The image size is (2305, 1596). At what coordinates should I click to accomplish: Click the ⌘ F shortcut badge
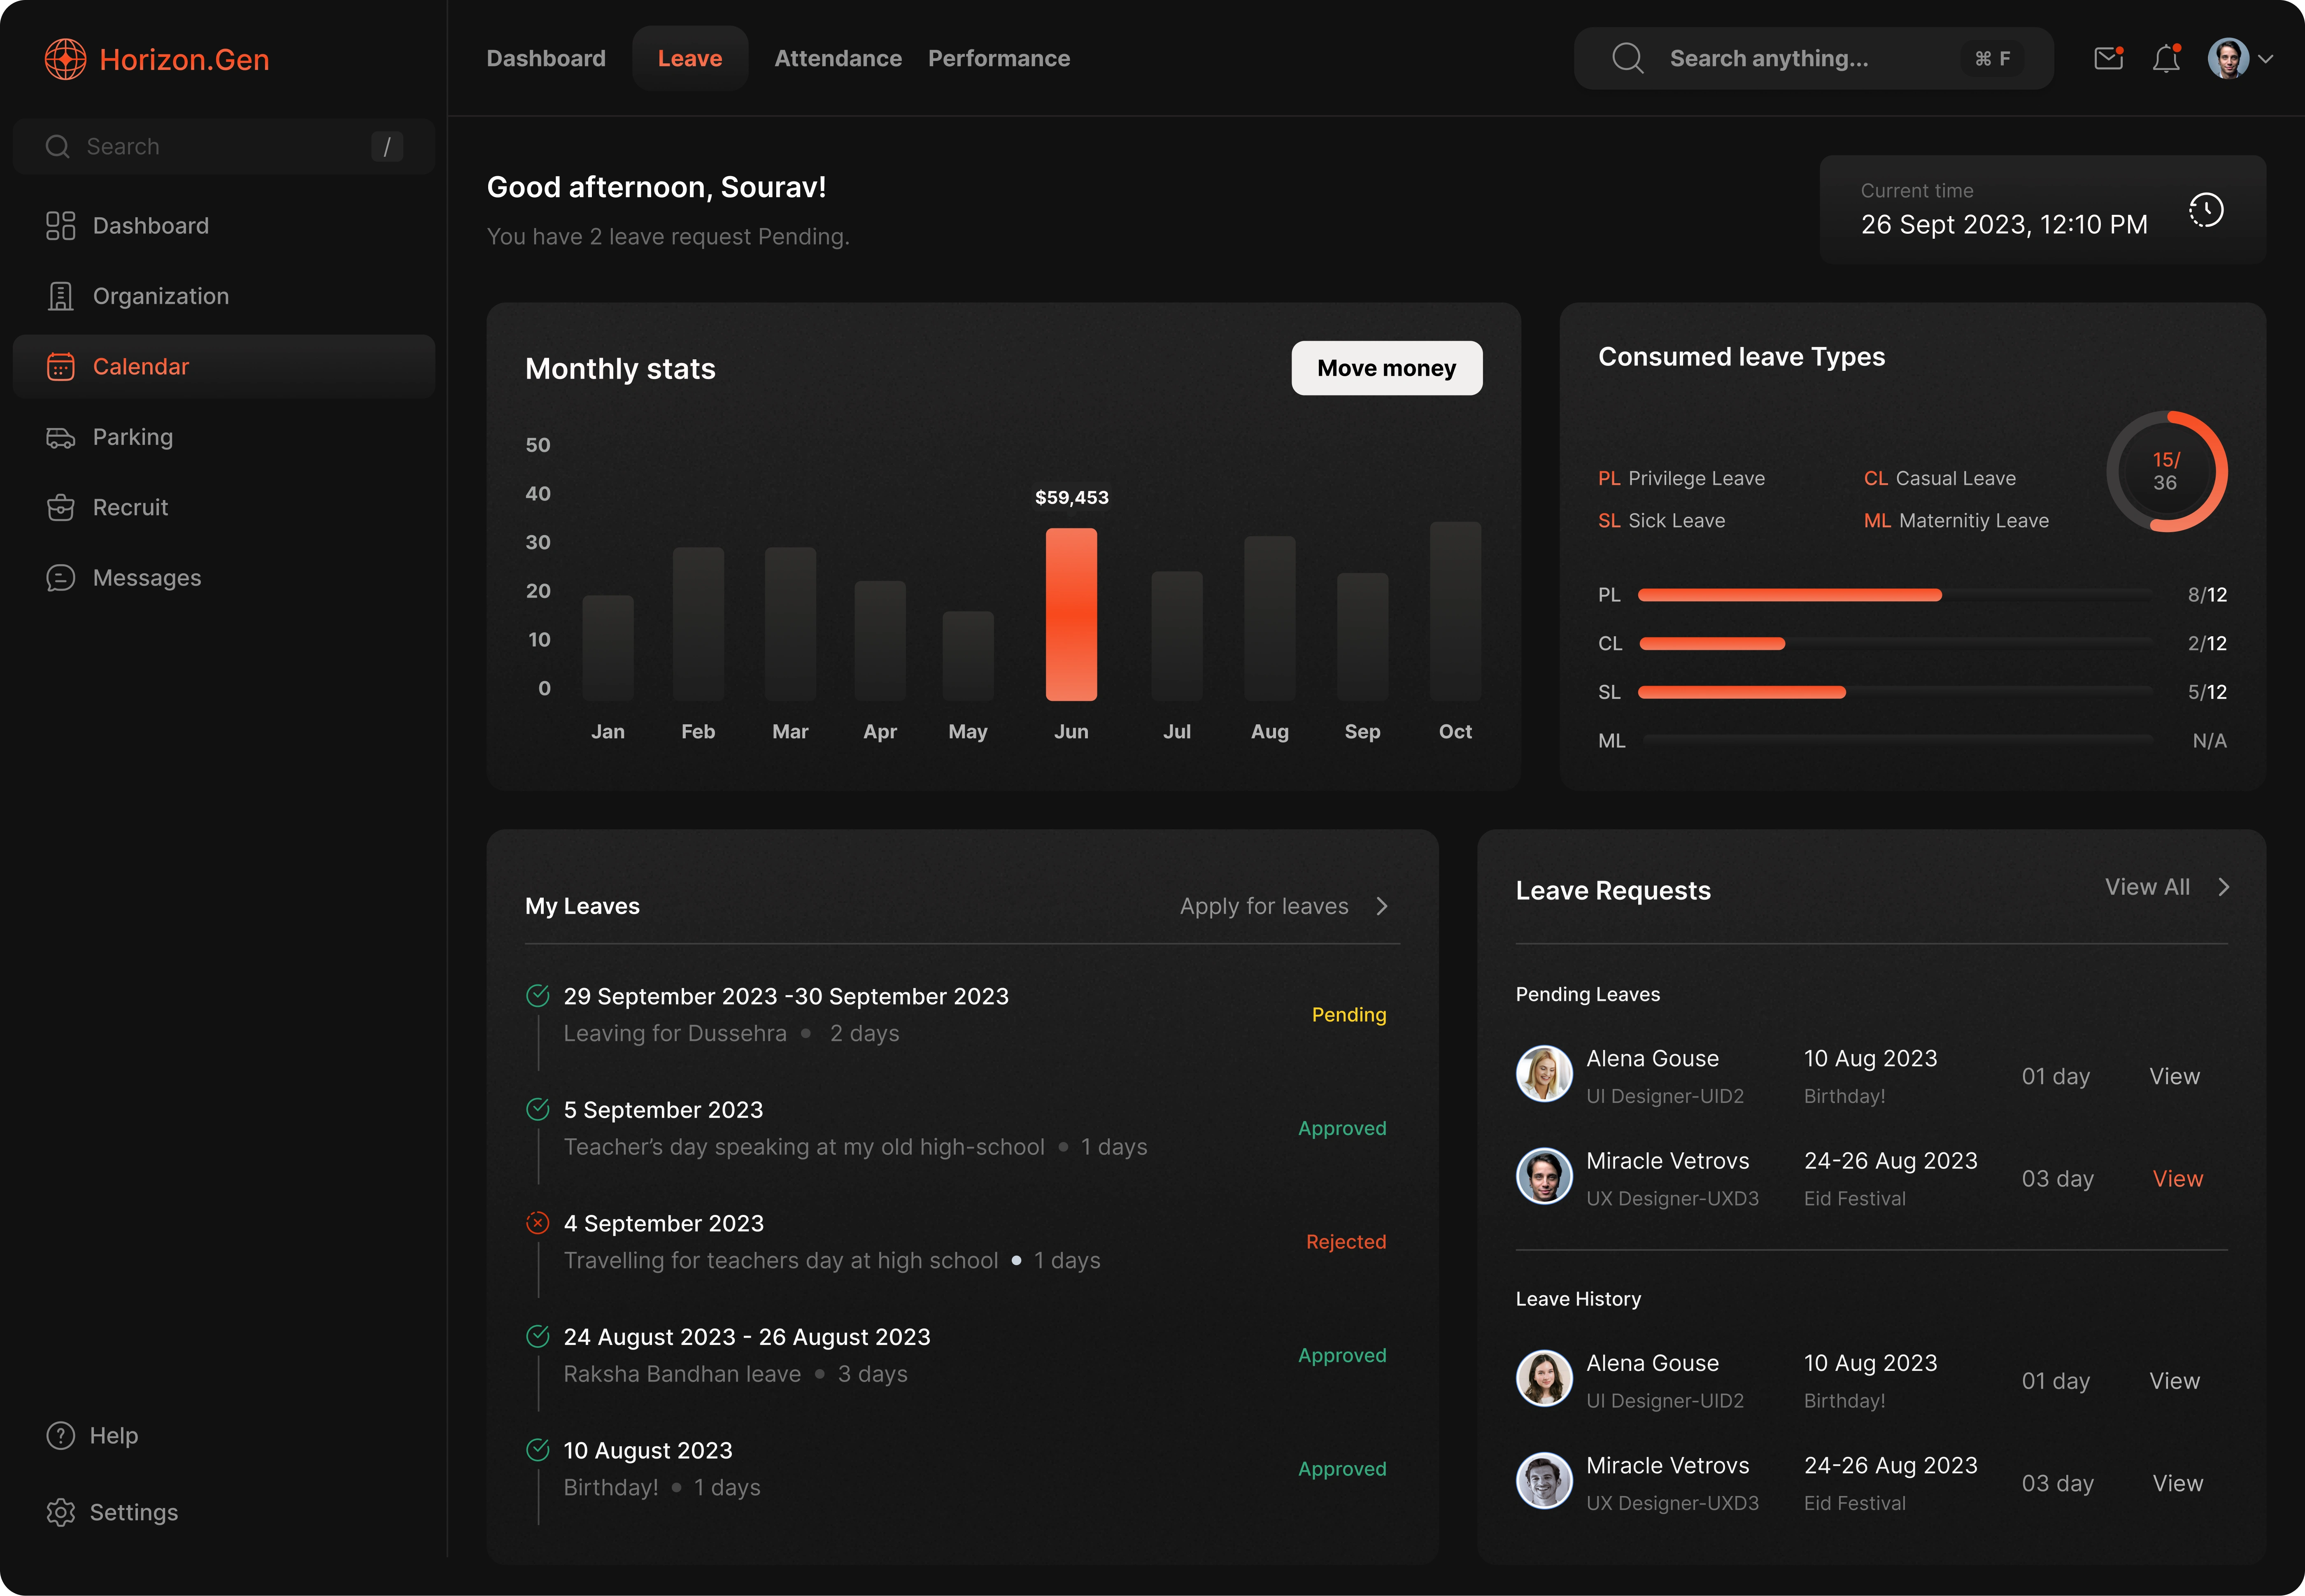(1993, 58)
